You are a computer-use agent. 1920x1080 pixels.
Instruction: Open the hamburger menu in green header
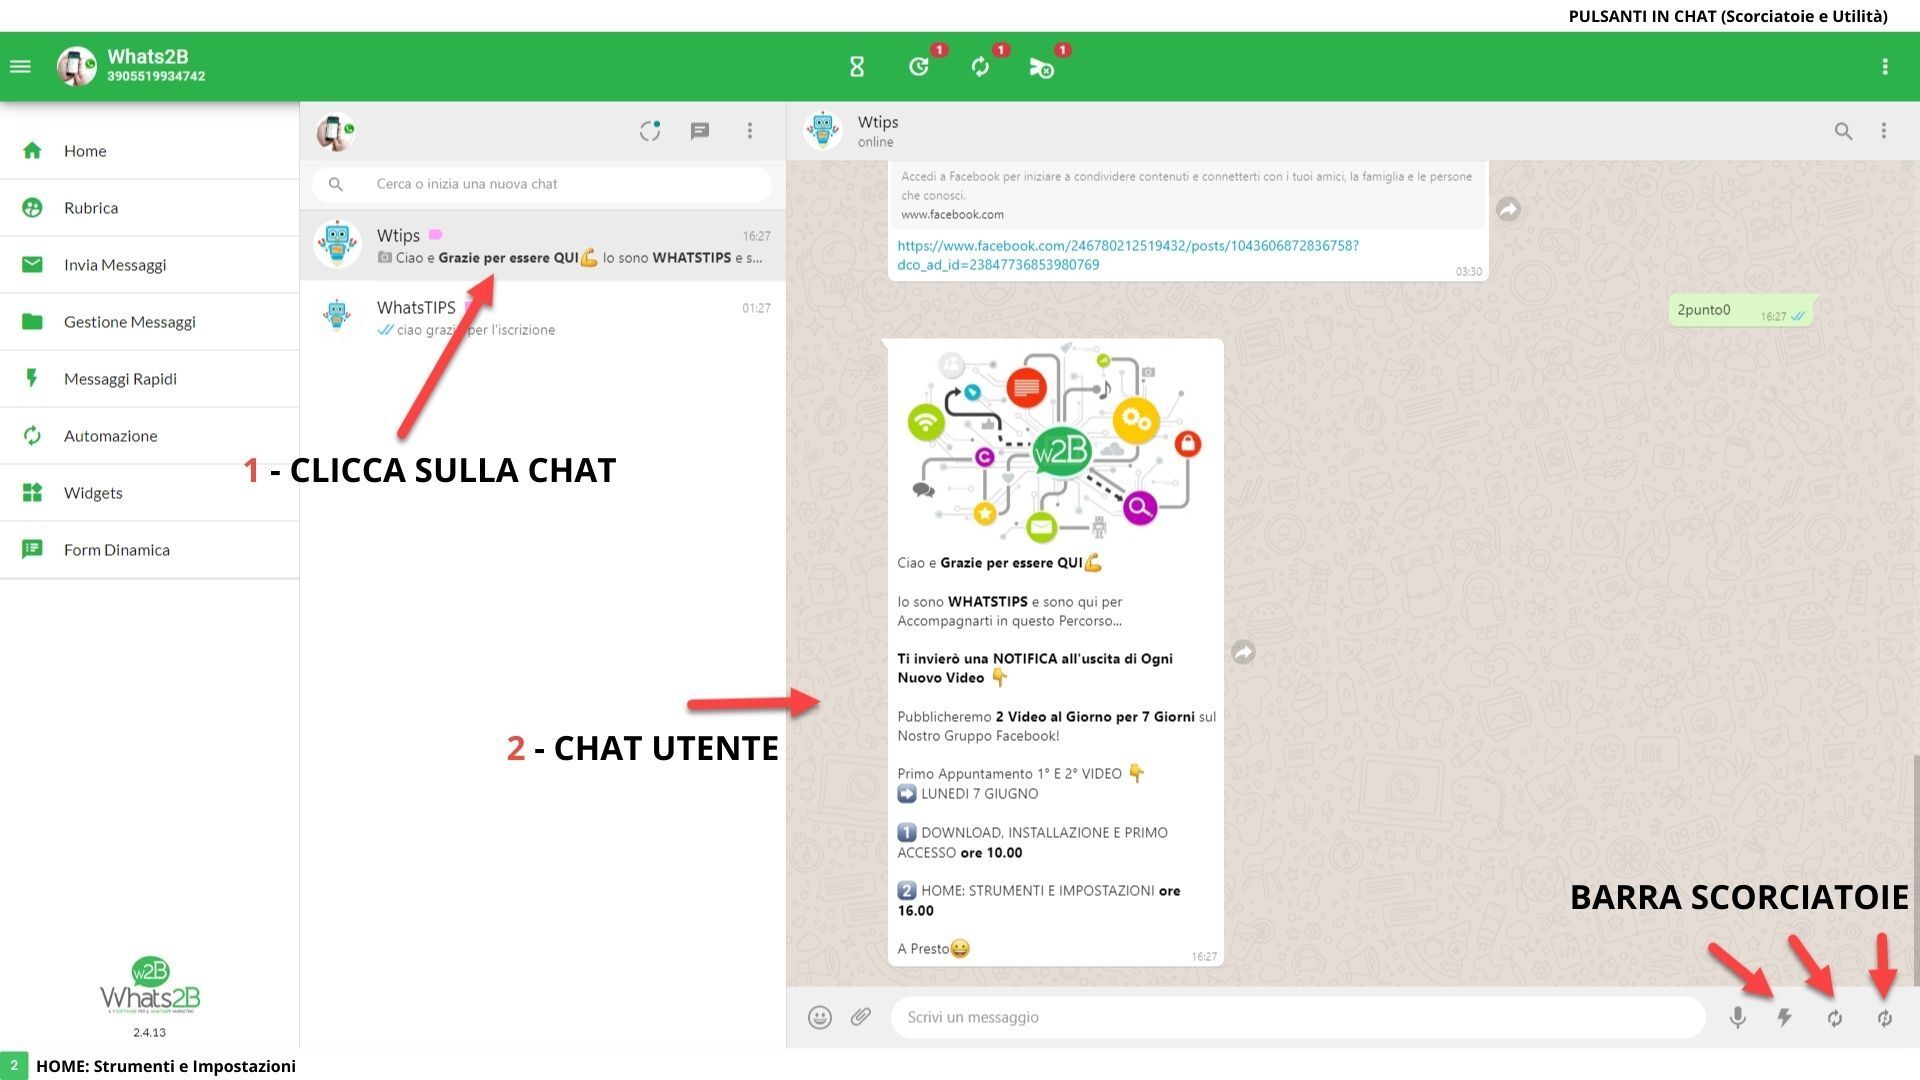(x=20, y=67)
